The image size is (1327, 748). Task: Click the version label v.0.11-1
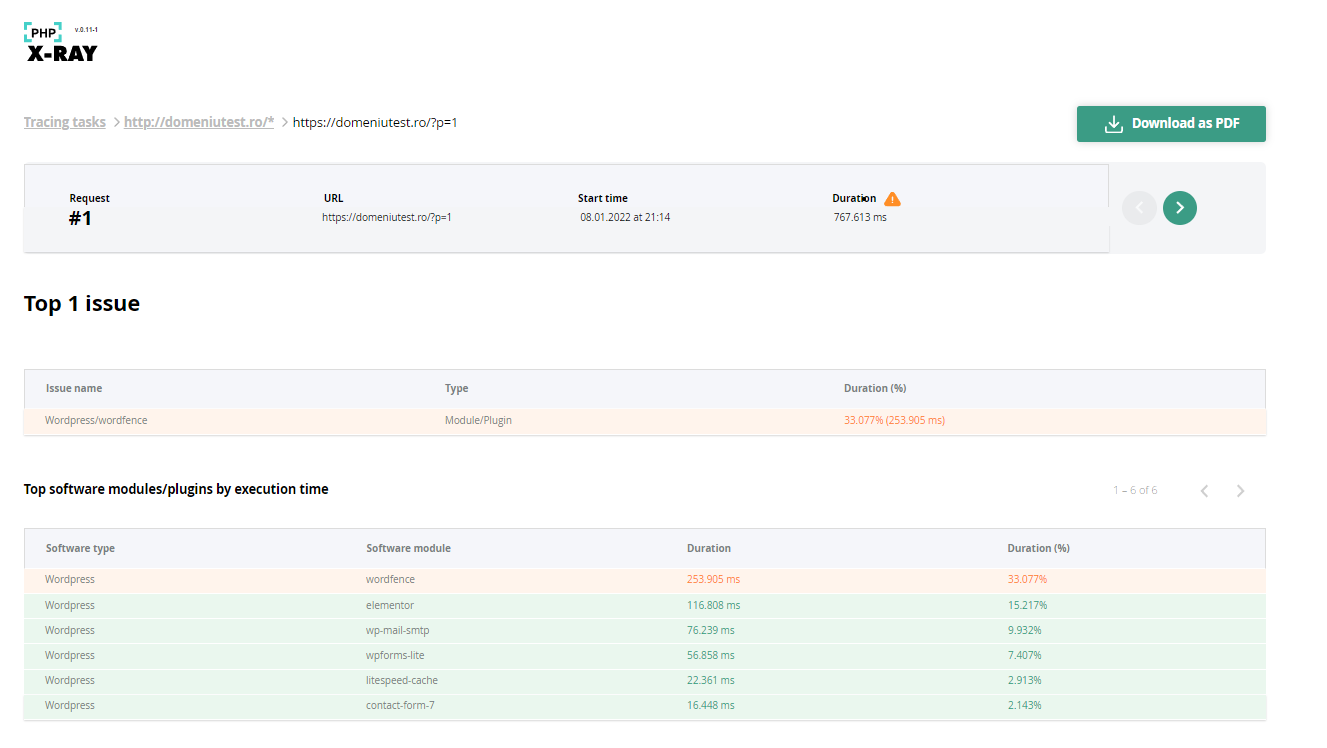[x=86, y=30]
